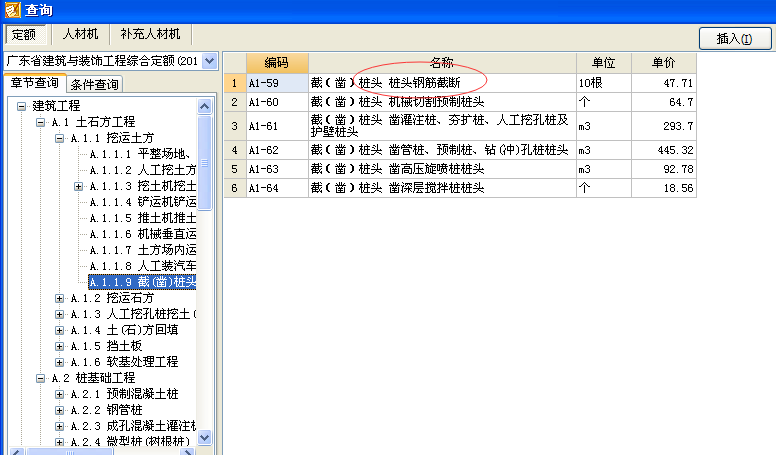Click 凿深层搅拌桩桩头 name cell
Viewport: 776px width, 455px height.
442,188
